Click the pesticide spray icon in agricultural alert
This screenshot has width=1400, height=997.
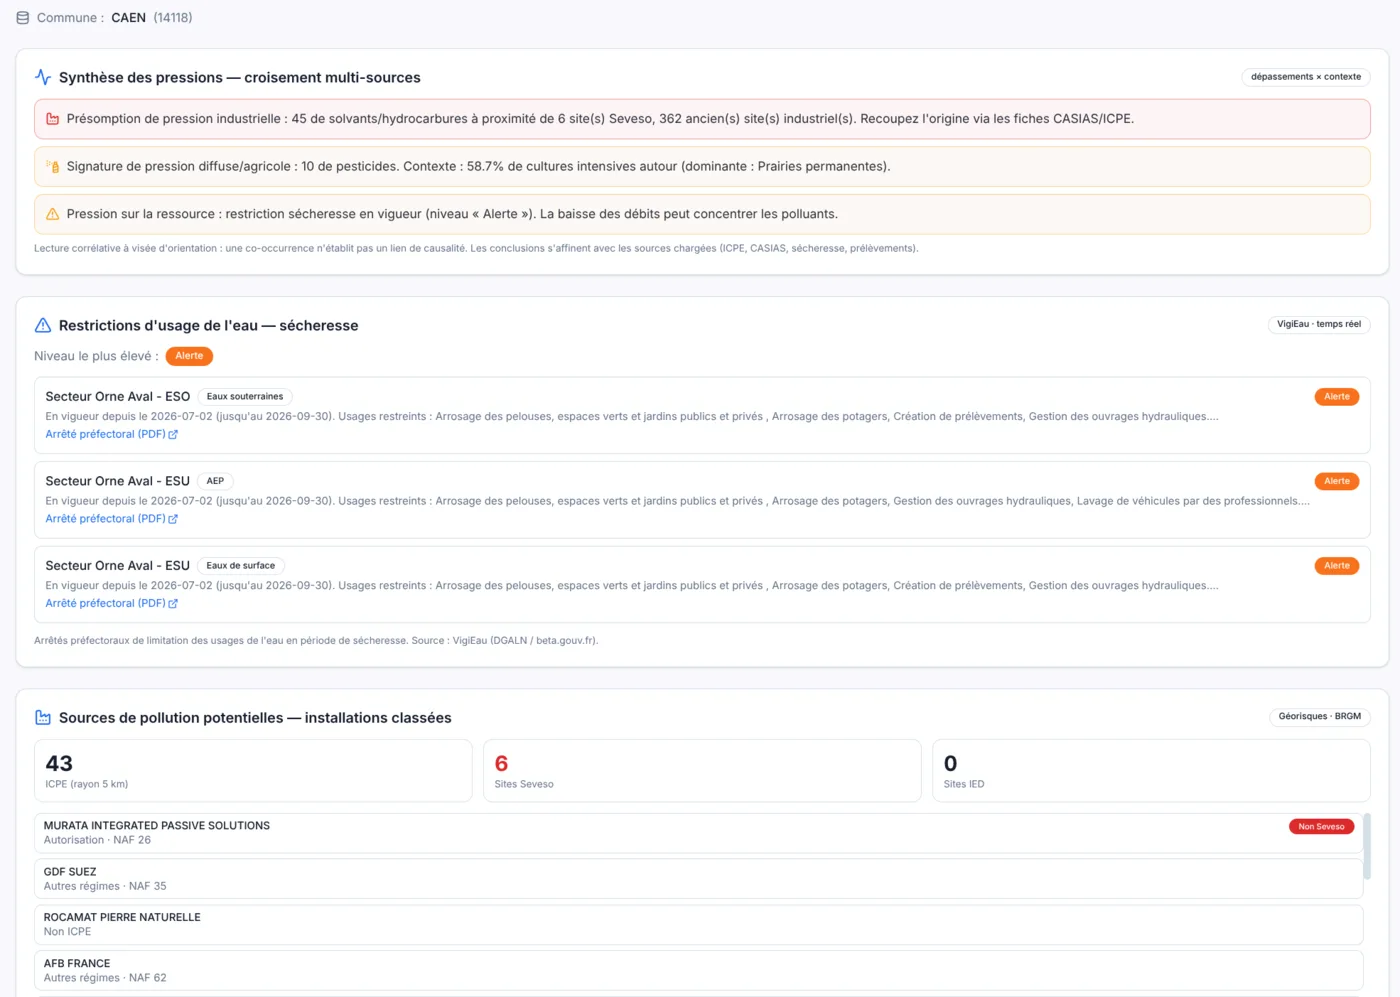tap(53, 167)
